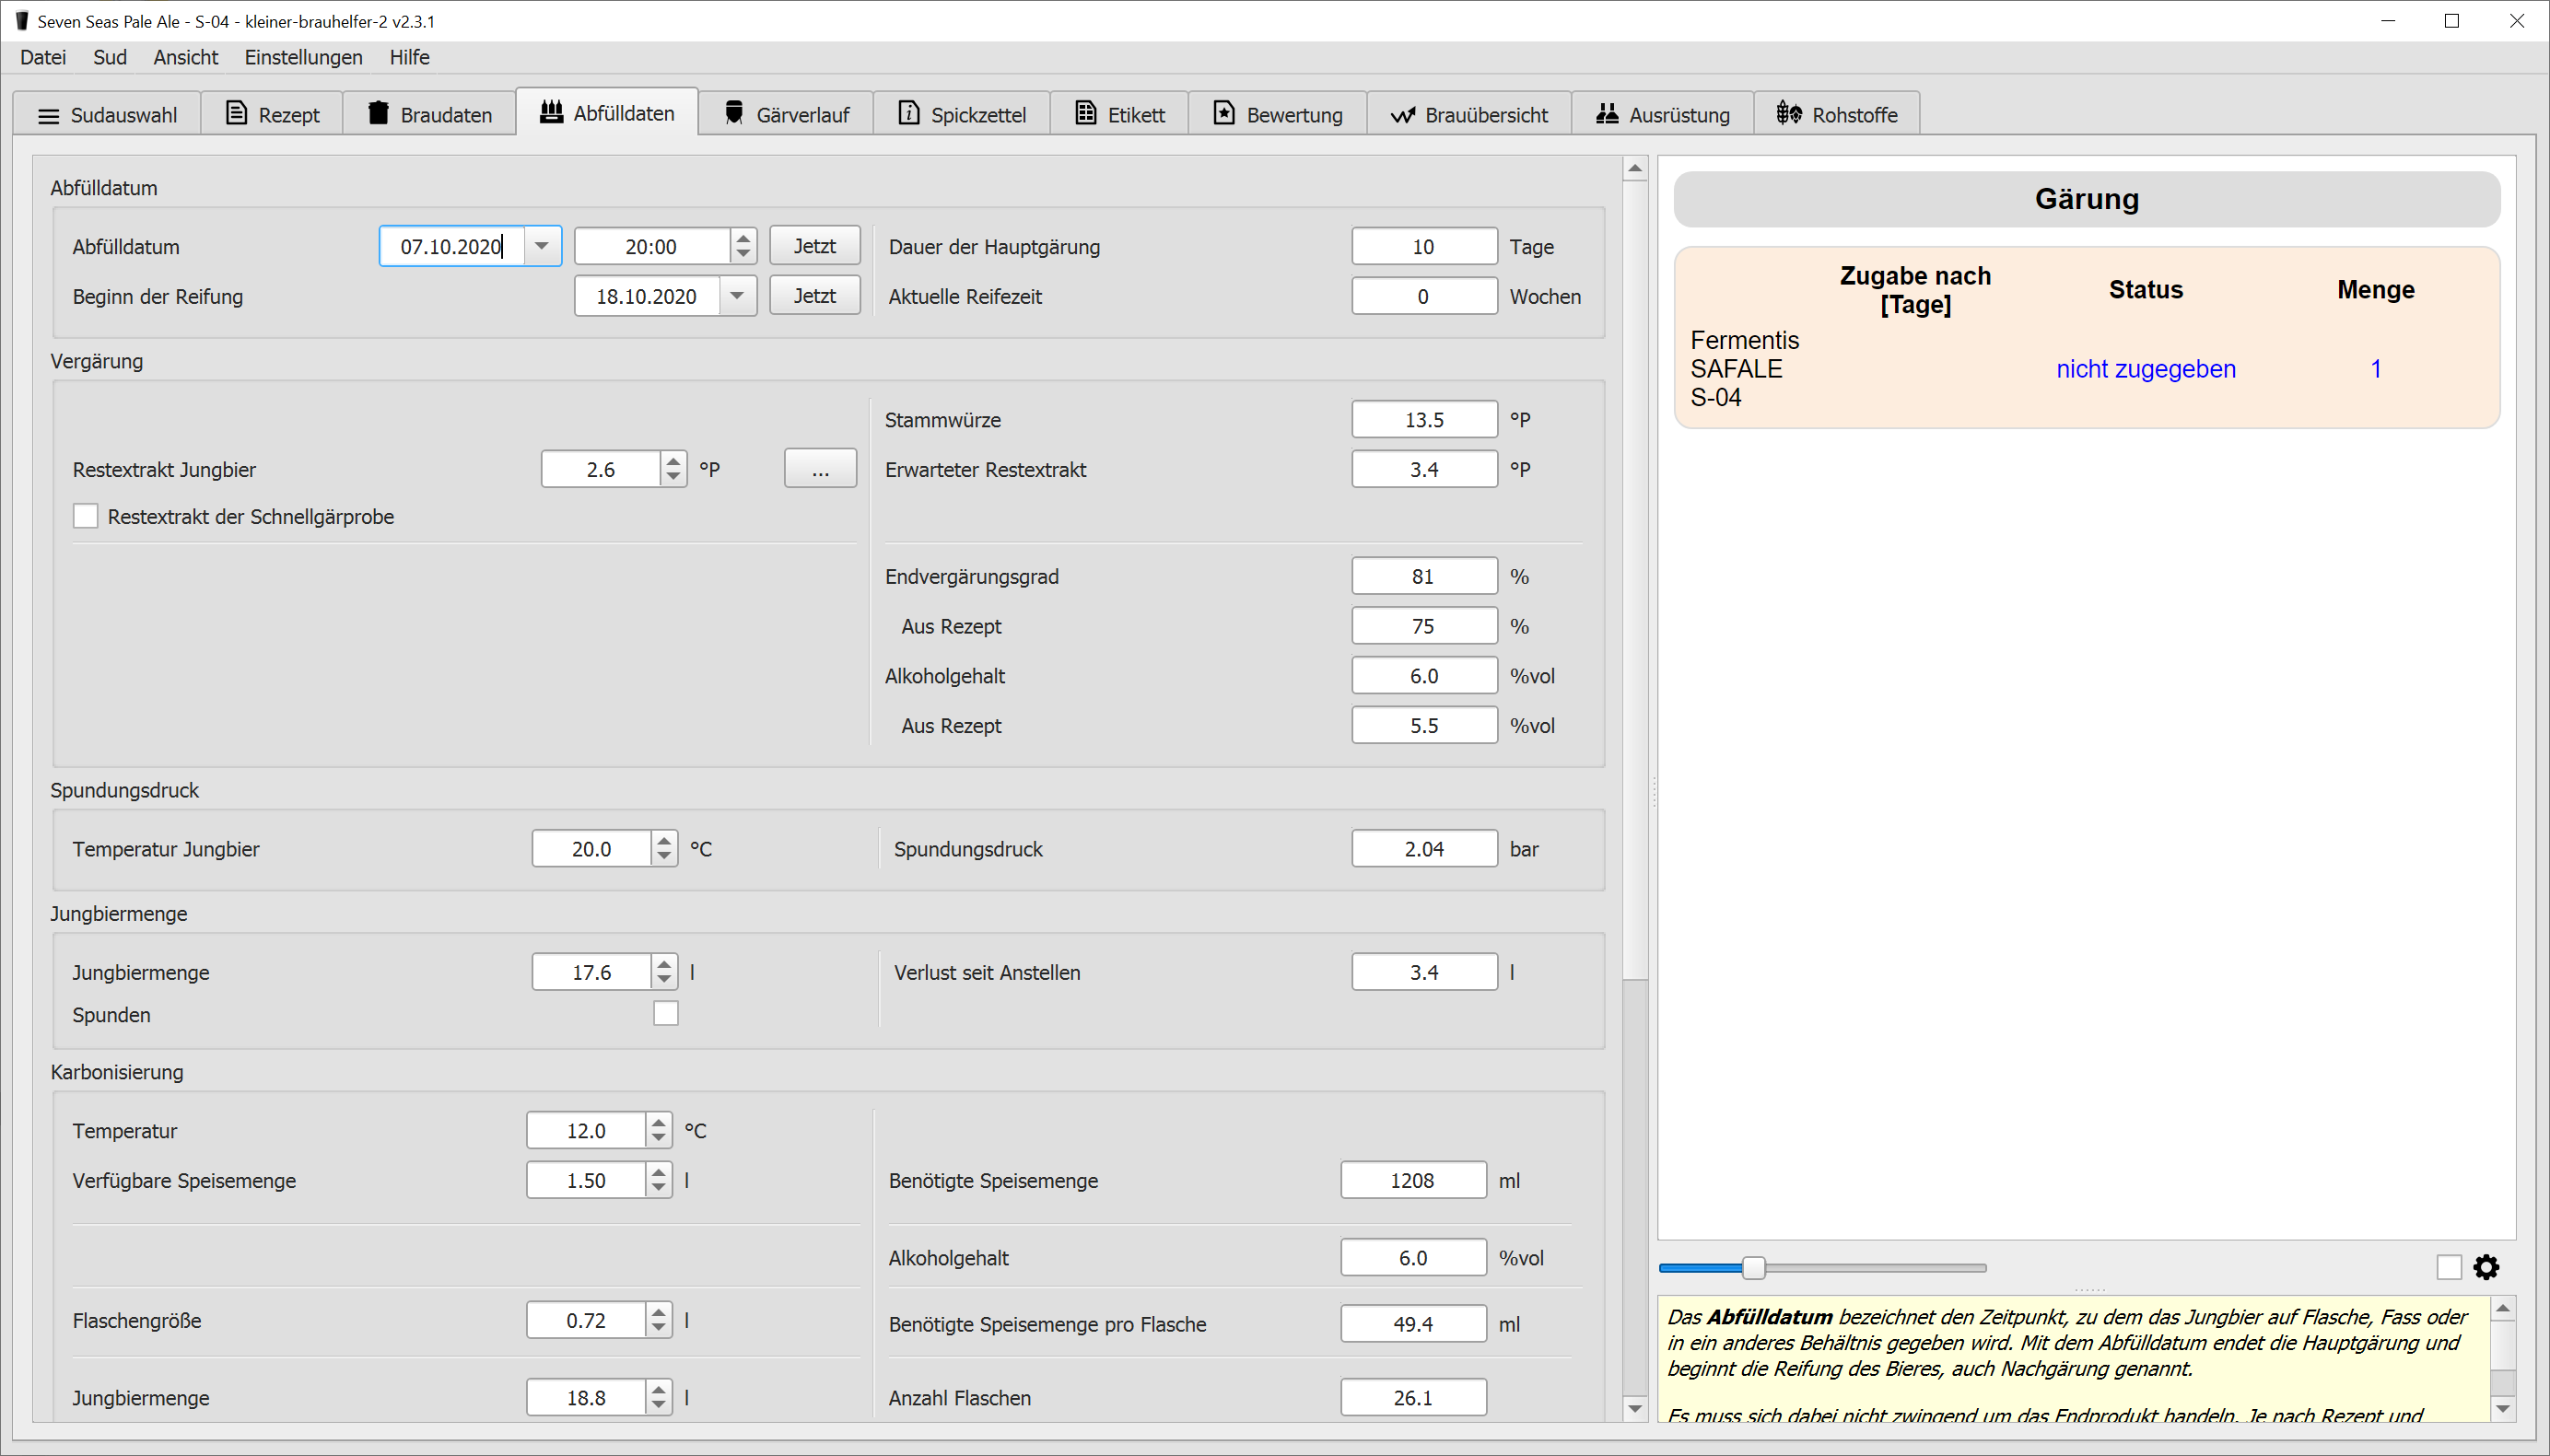The image size is (2550, 1456).
Task: Click the Spickzettel info sheet icon
Action: [x=908, y=114]
